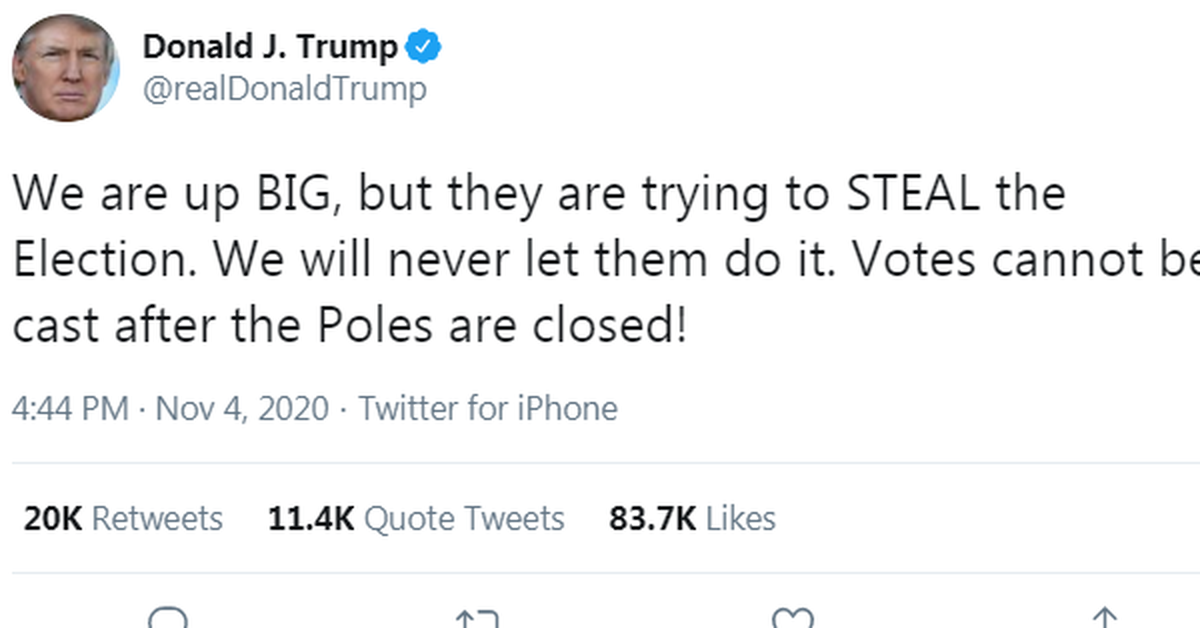Like the tweet with the heart icon
Image resolution: width=1200 pixels, height=628 pixels.
794,618
